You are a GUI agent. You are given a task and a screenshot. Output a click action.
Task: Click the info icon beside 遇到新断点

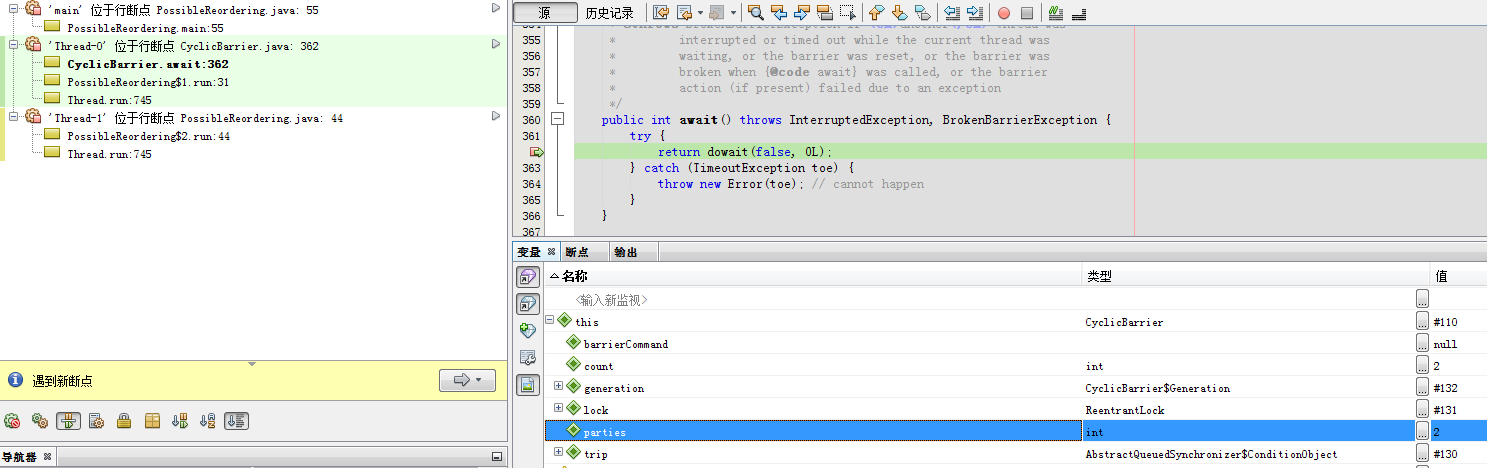pos(15,380)
